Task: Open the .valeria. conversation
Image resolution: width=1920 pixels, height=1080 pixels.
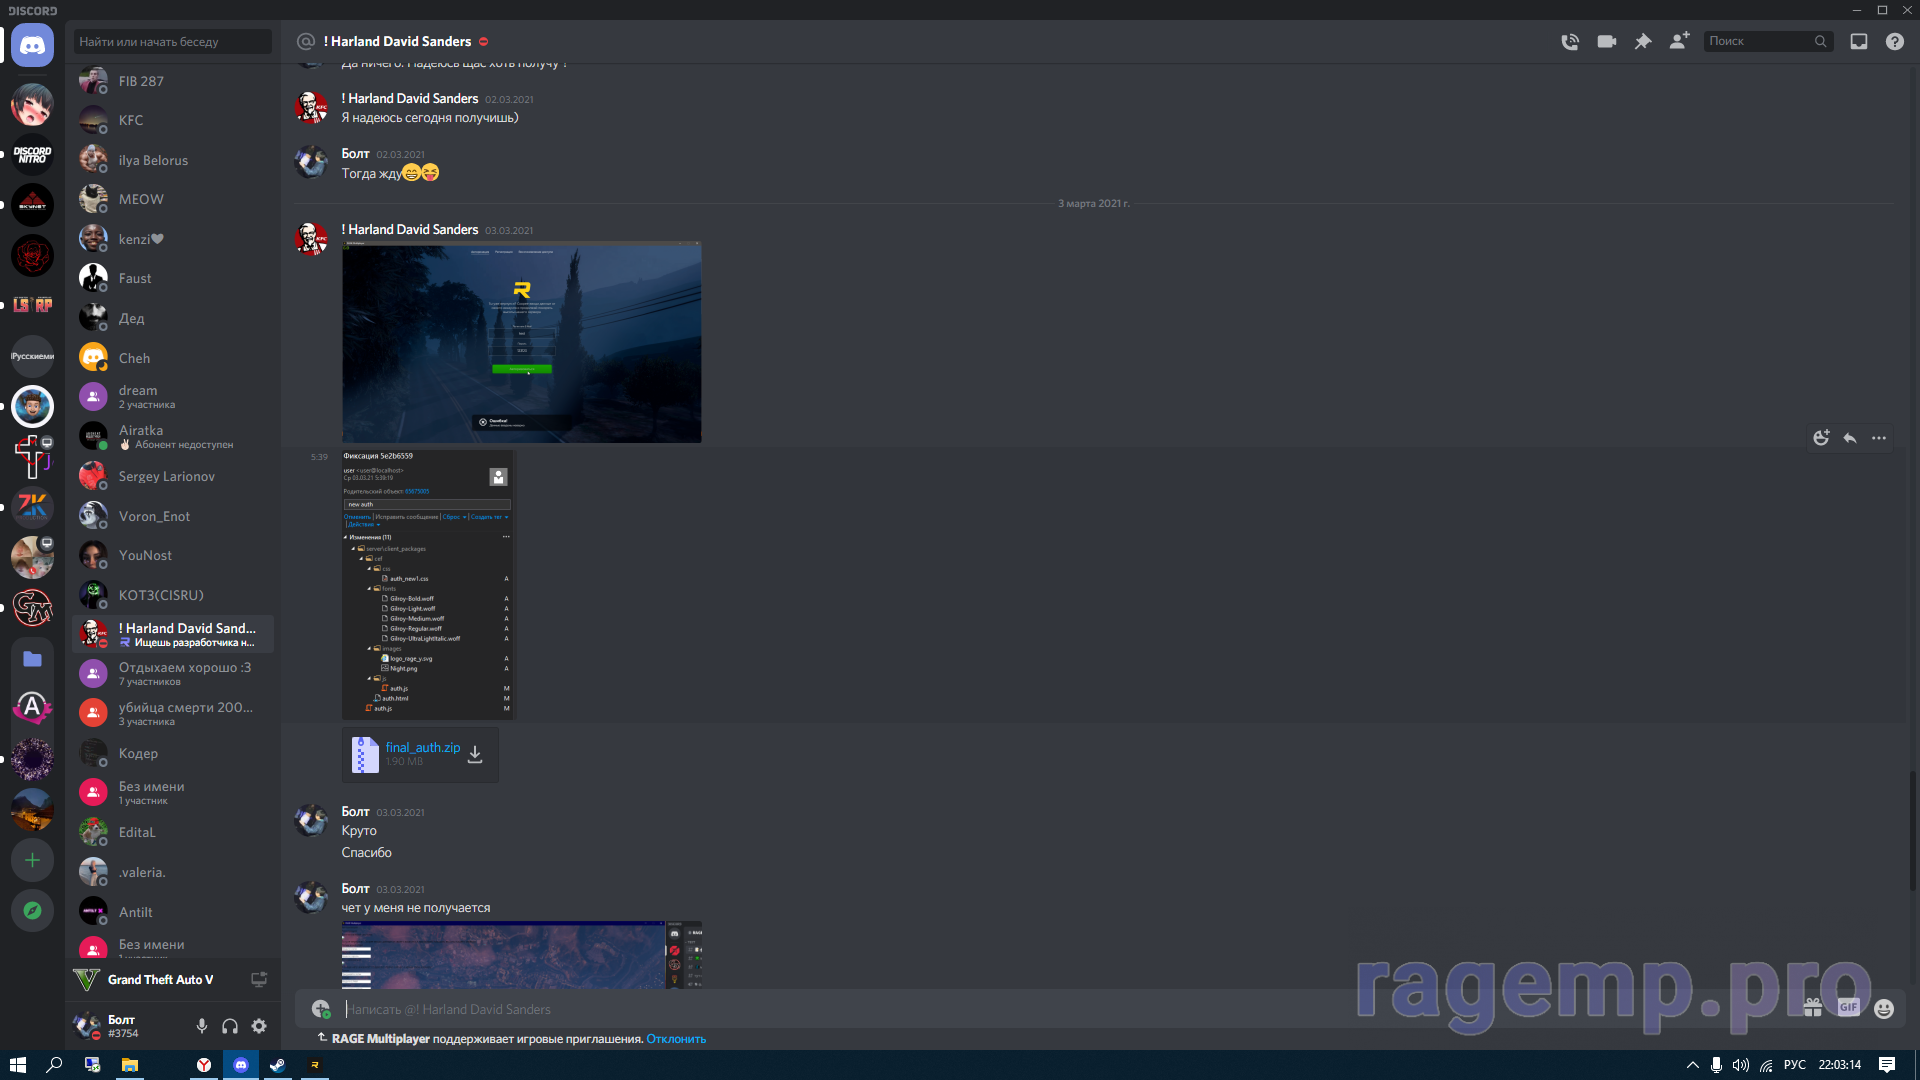Action: click(173, 872)
